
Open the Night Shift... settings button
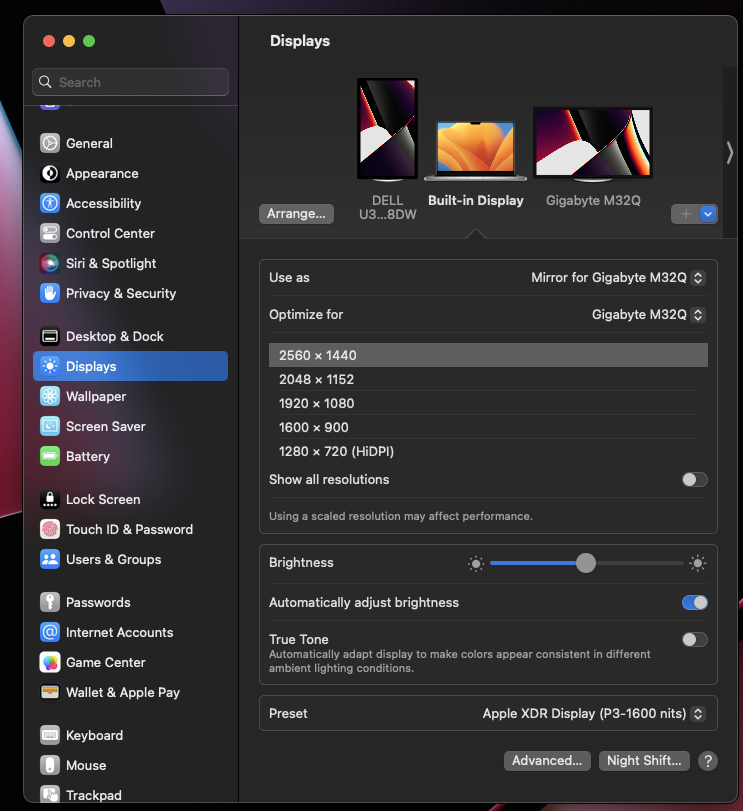pos(644,761)
